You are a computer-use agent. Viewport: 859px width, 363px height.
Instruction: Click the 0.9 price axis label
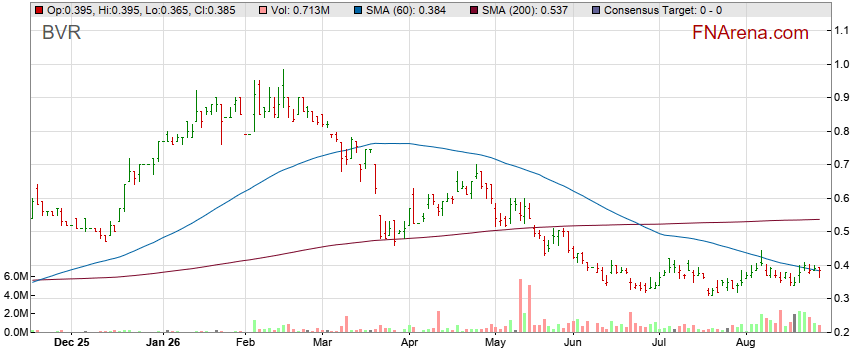[842, 98]
